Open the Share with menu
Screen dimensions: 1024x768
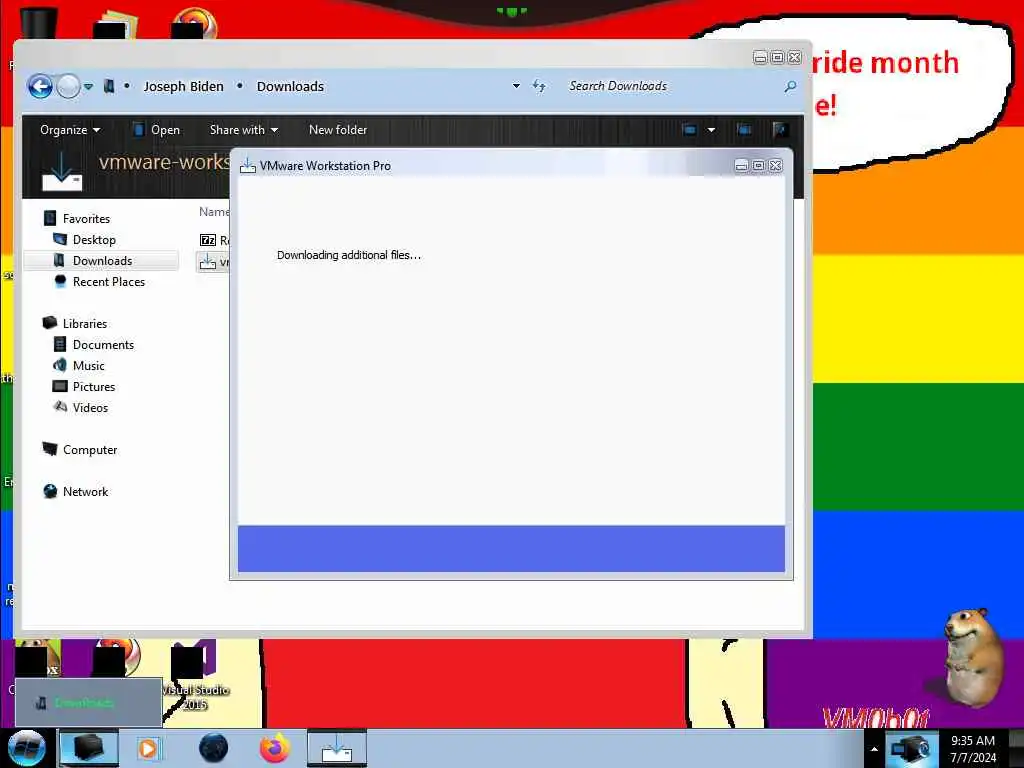point(244,130)
